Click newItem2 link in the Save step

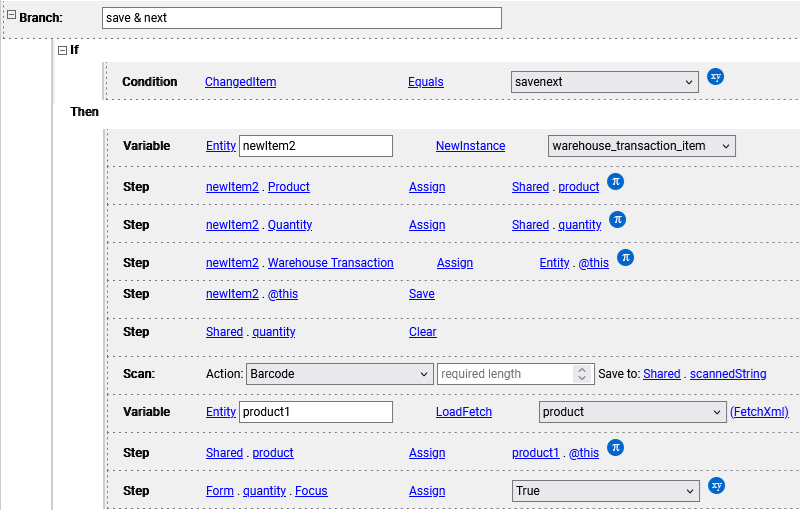click(232, 294)
